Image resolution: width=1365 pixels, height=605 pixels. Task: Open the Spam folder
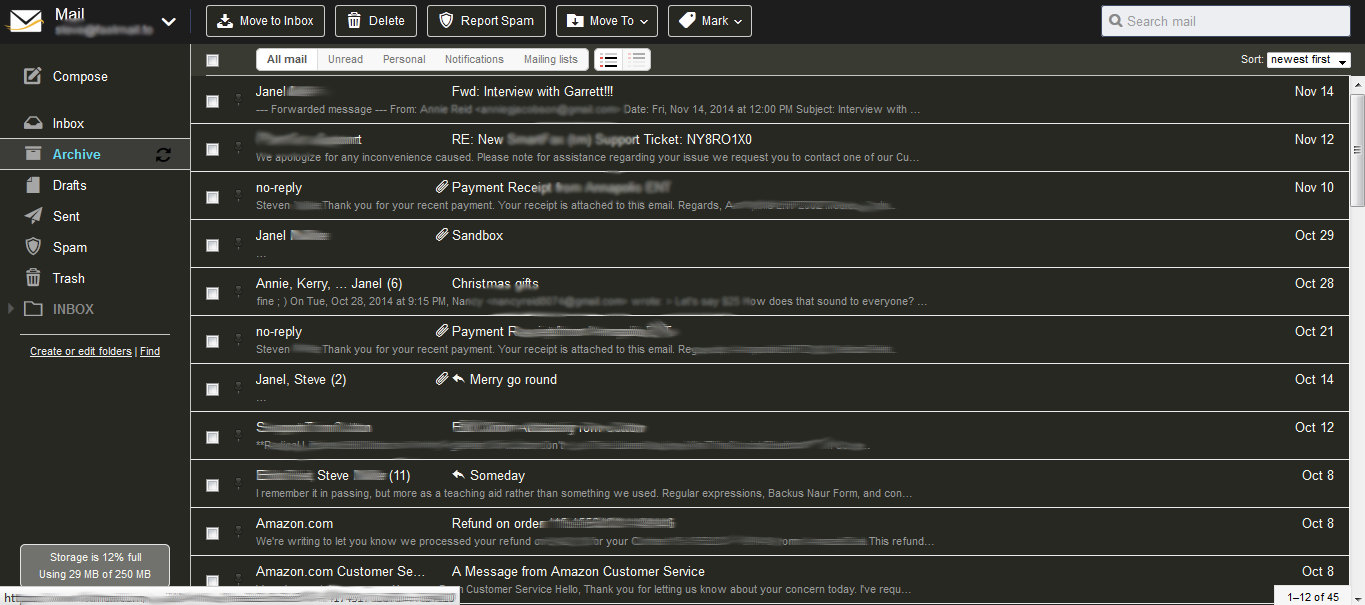(69, 247)
